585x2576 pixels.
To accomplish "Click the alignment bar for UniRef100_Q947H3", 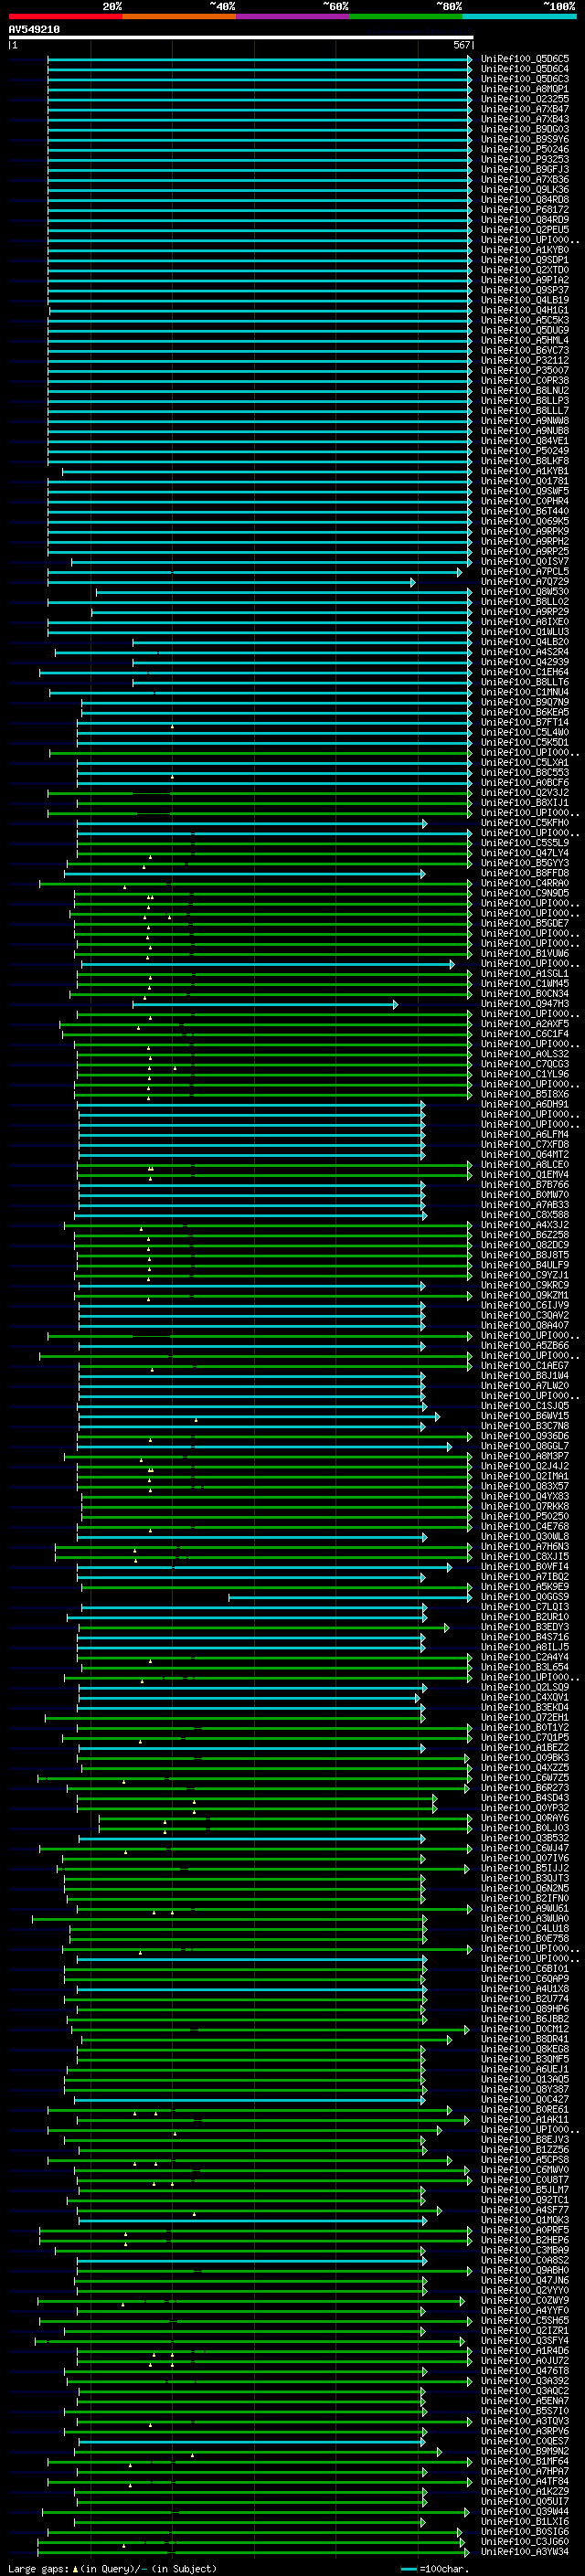I will coord(265,1004).
